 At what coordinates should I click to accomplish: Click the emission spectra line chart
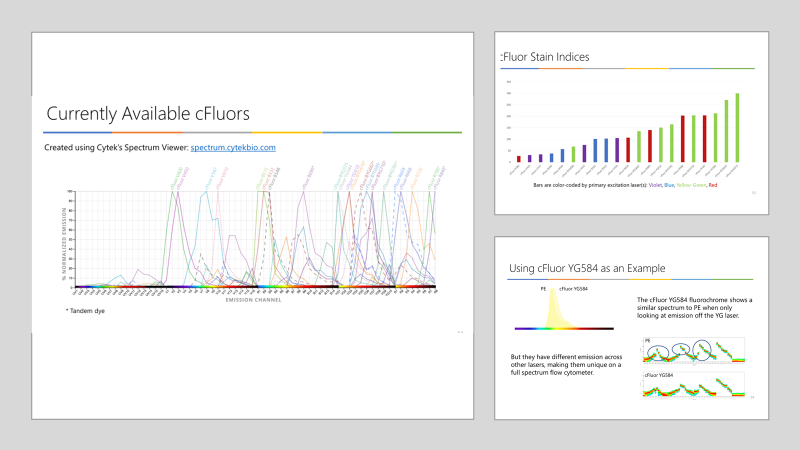click(255, 240)
